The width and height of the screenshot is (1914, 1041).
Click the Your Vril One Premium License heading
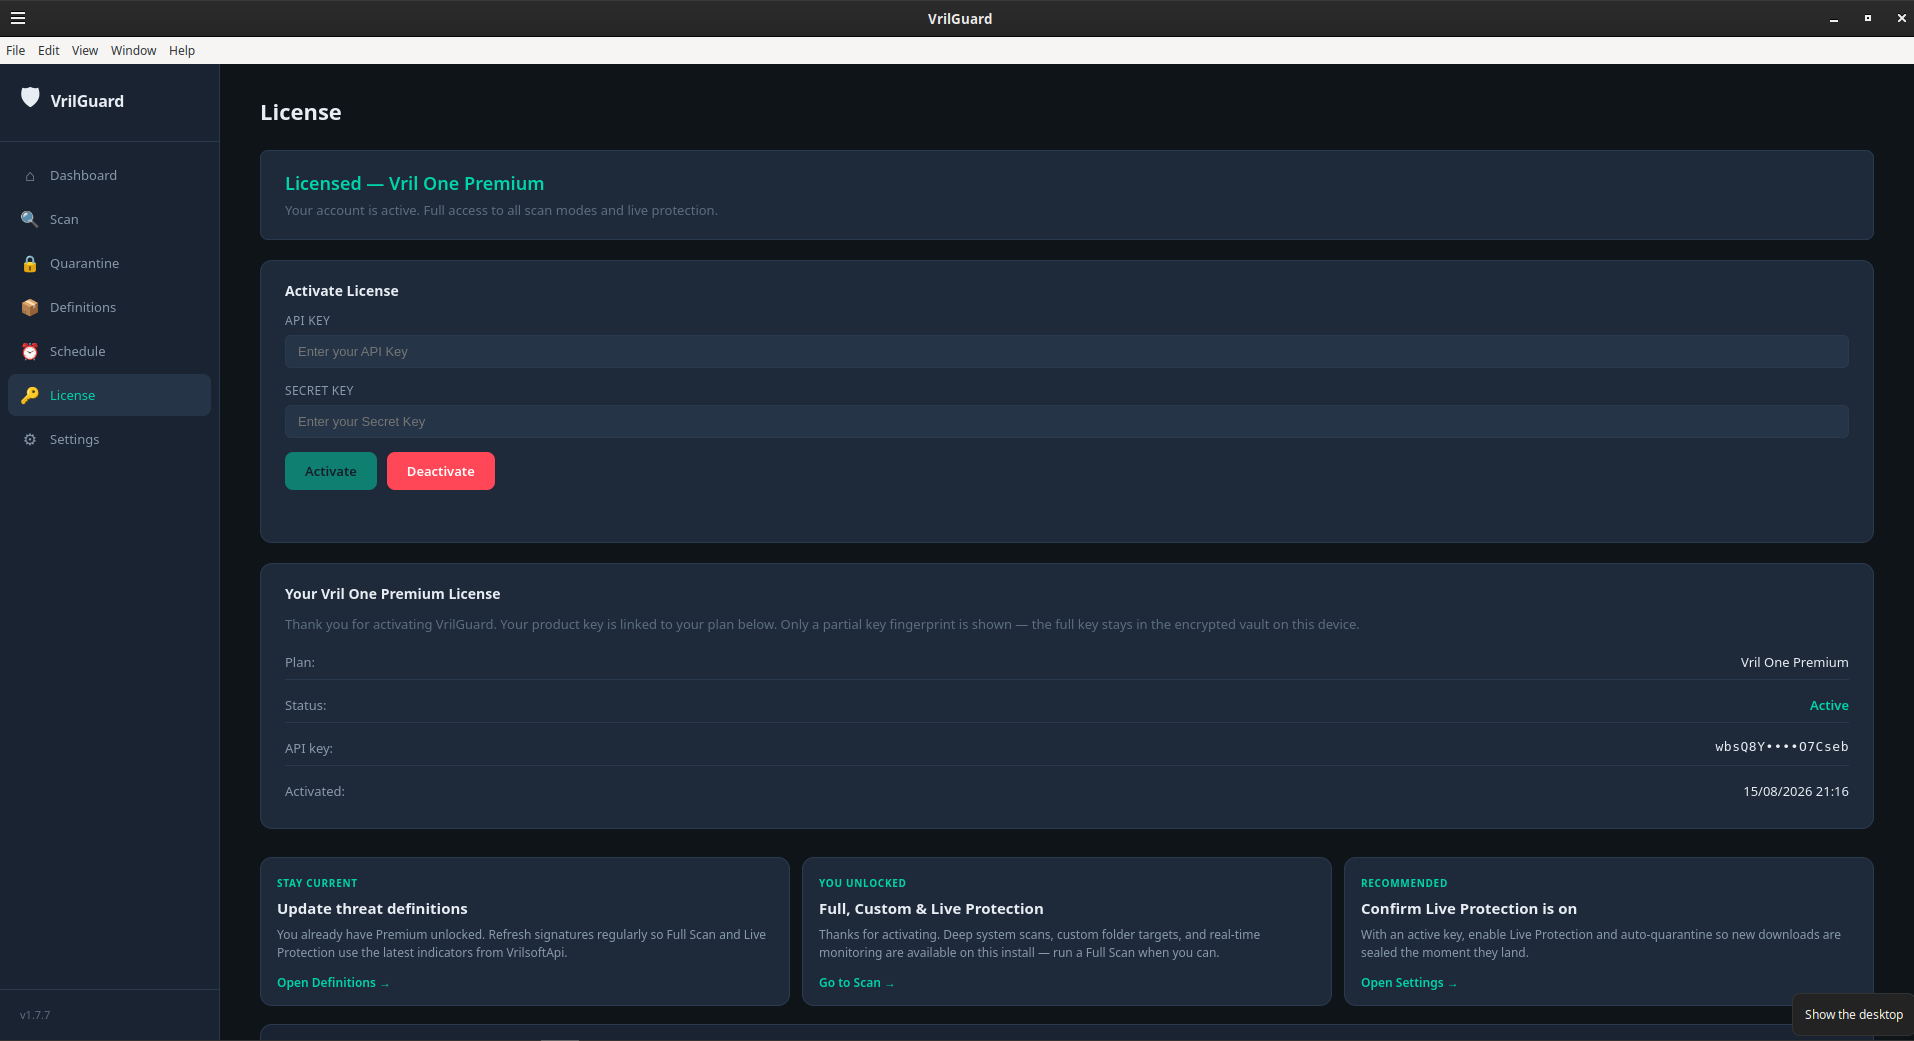coord(392,594)
